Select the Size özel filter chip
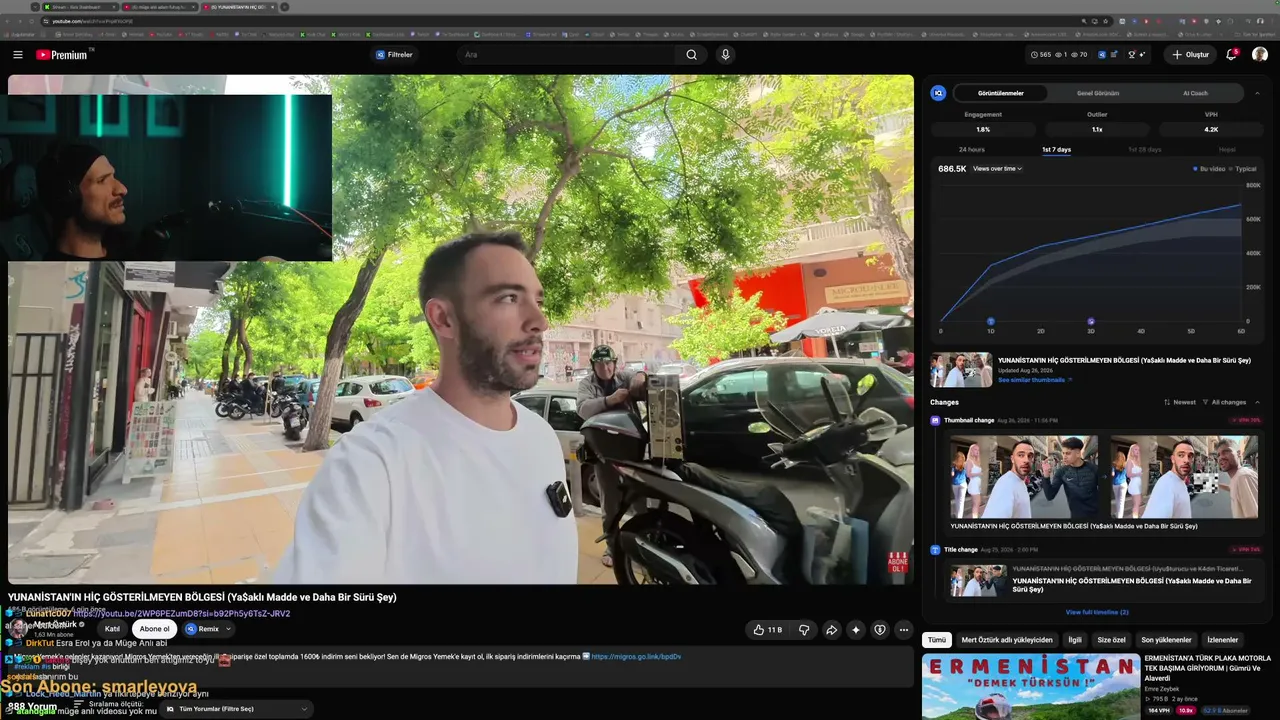1280x720 pixels. [x=1111, y=640]
